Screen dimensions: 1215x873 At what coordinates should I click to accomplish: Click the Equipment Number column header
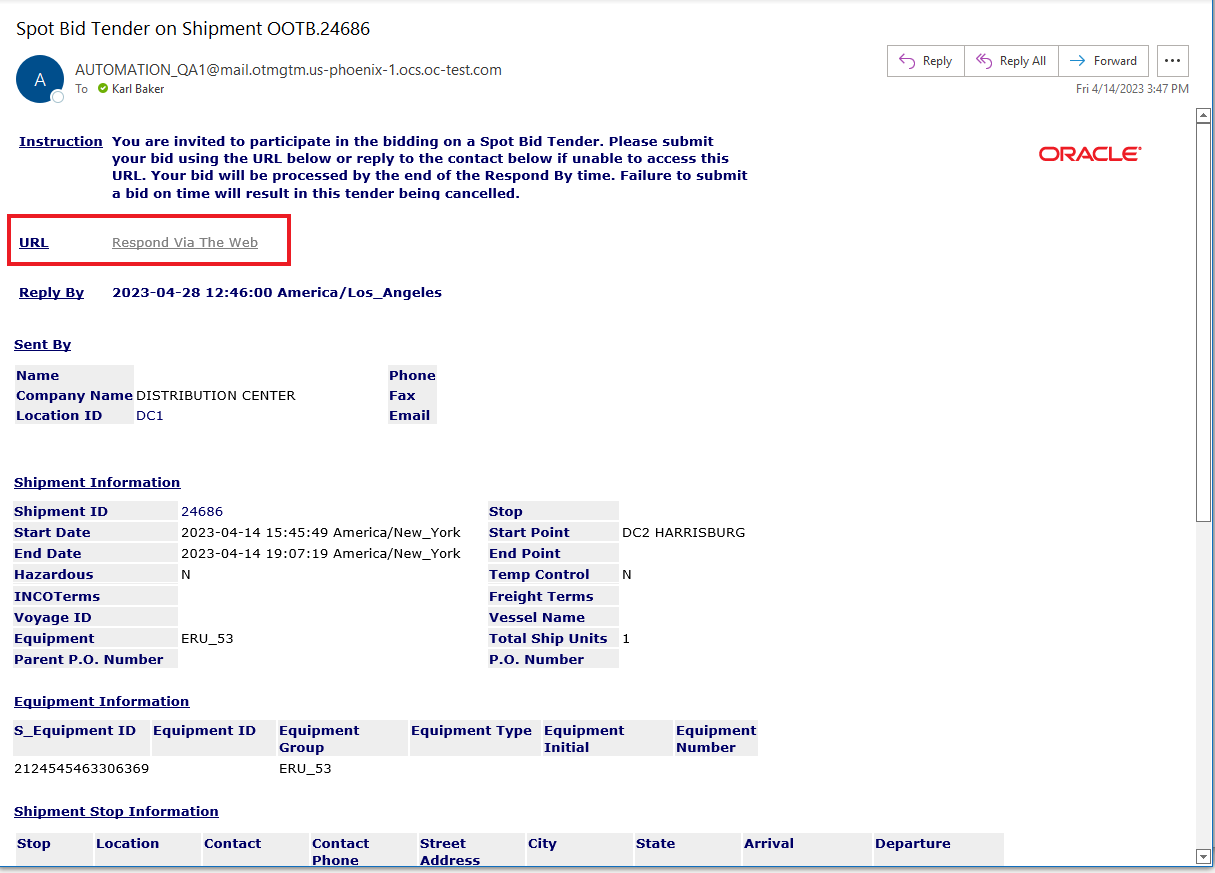click(716, 738)
